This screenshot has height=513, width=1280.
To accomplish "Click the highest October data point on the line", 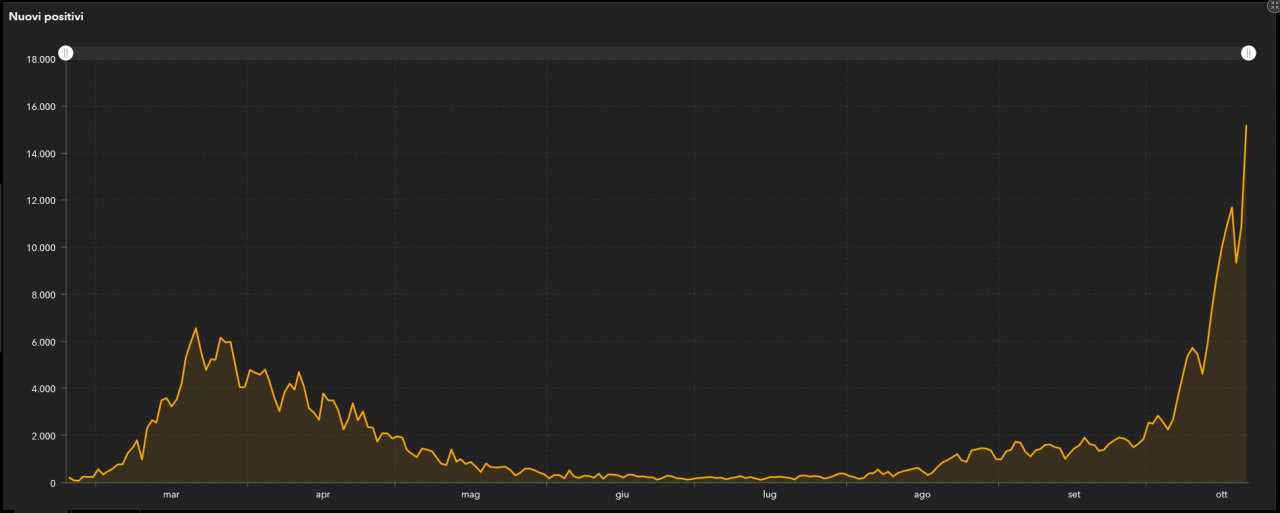I will [1246, 126].
